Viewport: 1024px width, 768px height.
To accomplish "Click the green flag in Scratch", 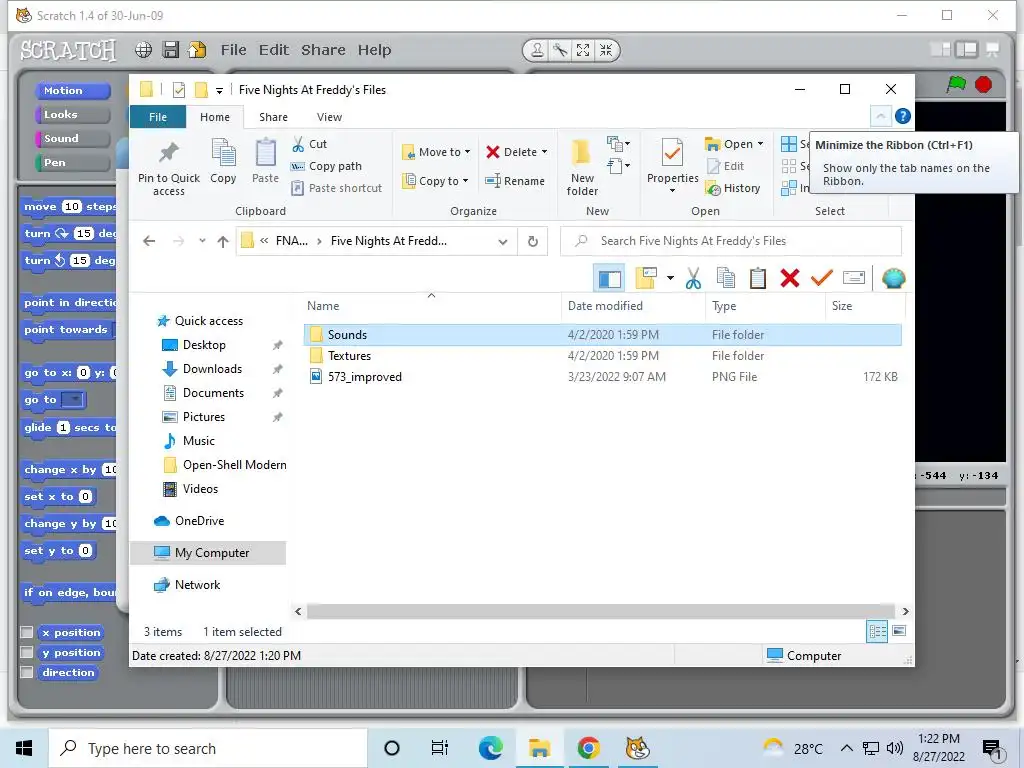I will [x=956, y=84].
